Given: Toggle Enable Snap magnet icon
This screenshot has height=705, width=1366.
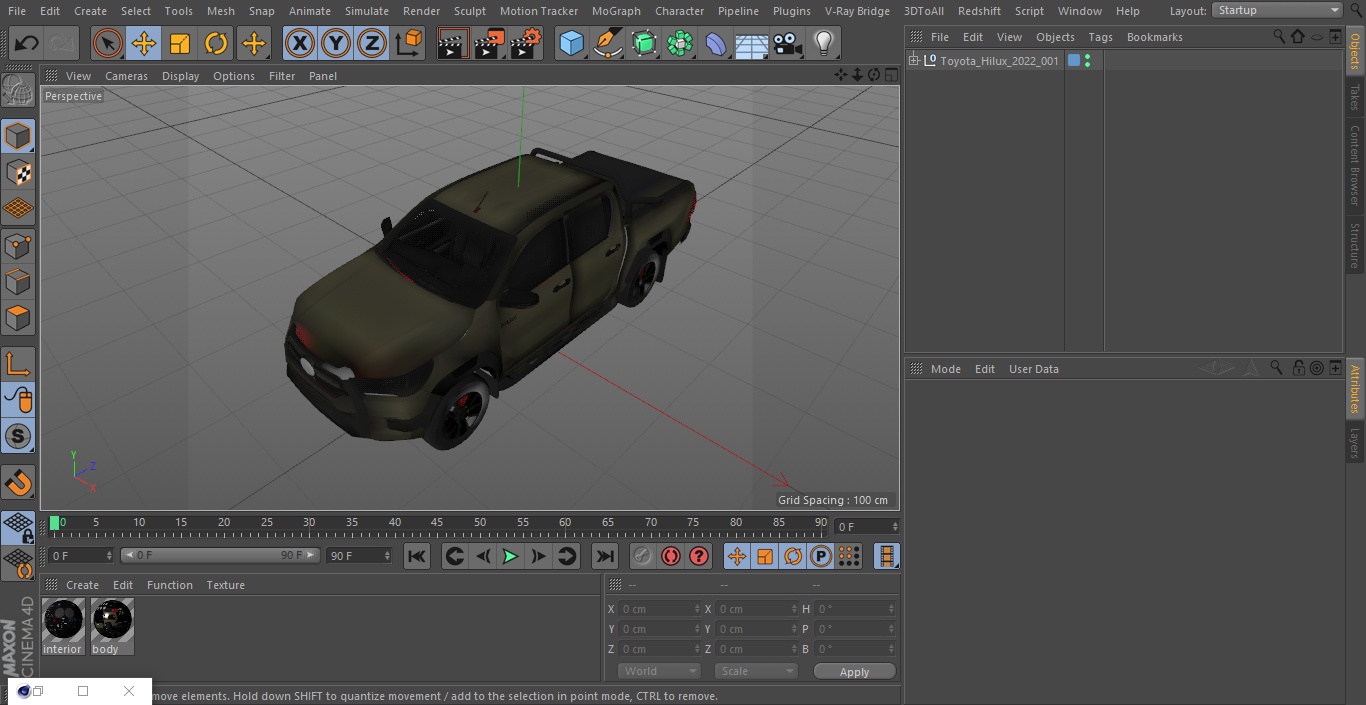Looking at the screenshot, I should click(18, 484).
